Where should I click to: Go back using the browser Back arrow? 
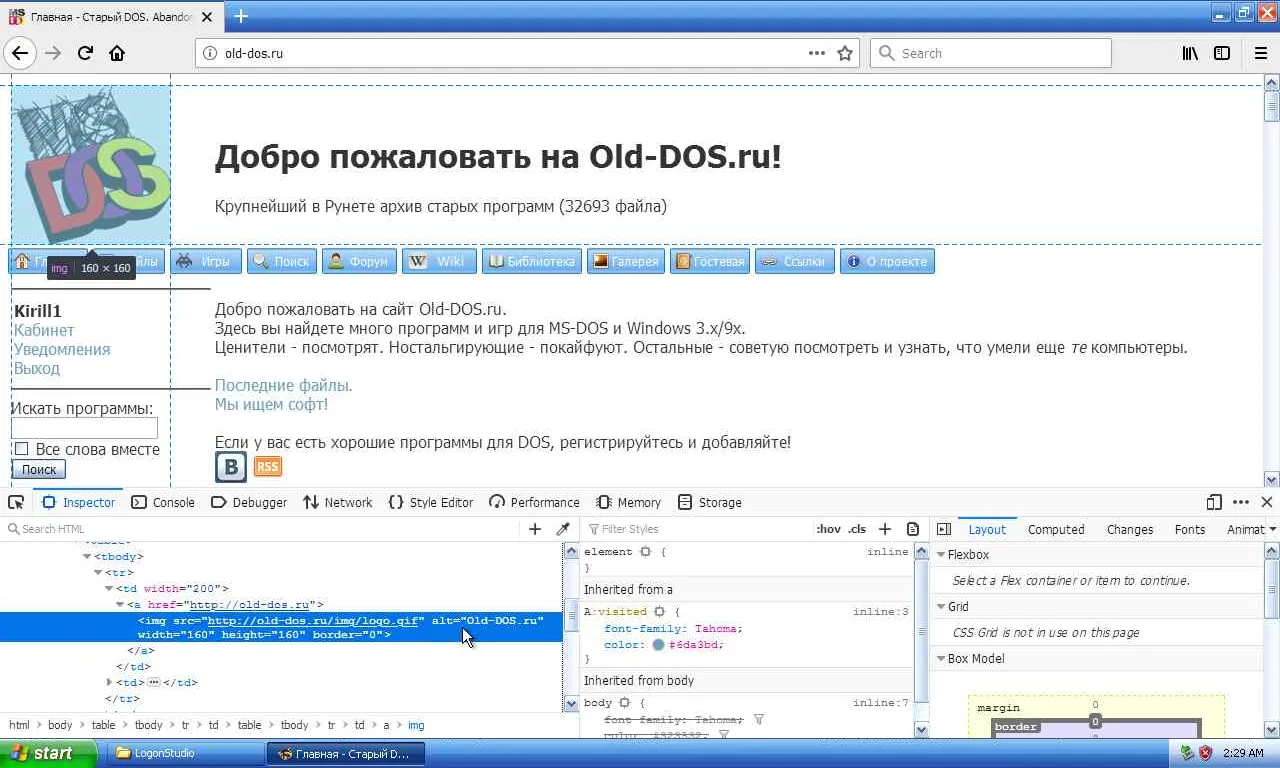(x=20, y=53)
